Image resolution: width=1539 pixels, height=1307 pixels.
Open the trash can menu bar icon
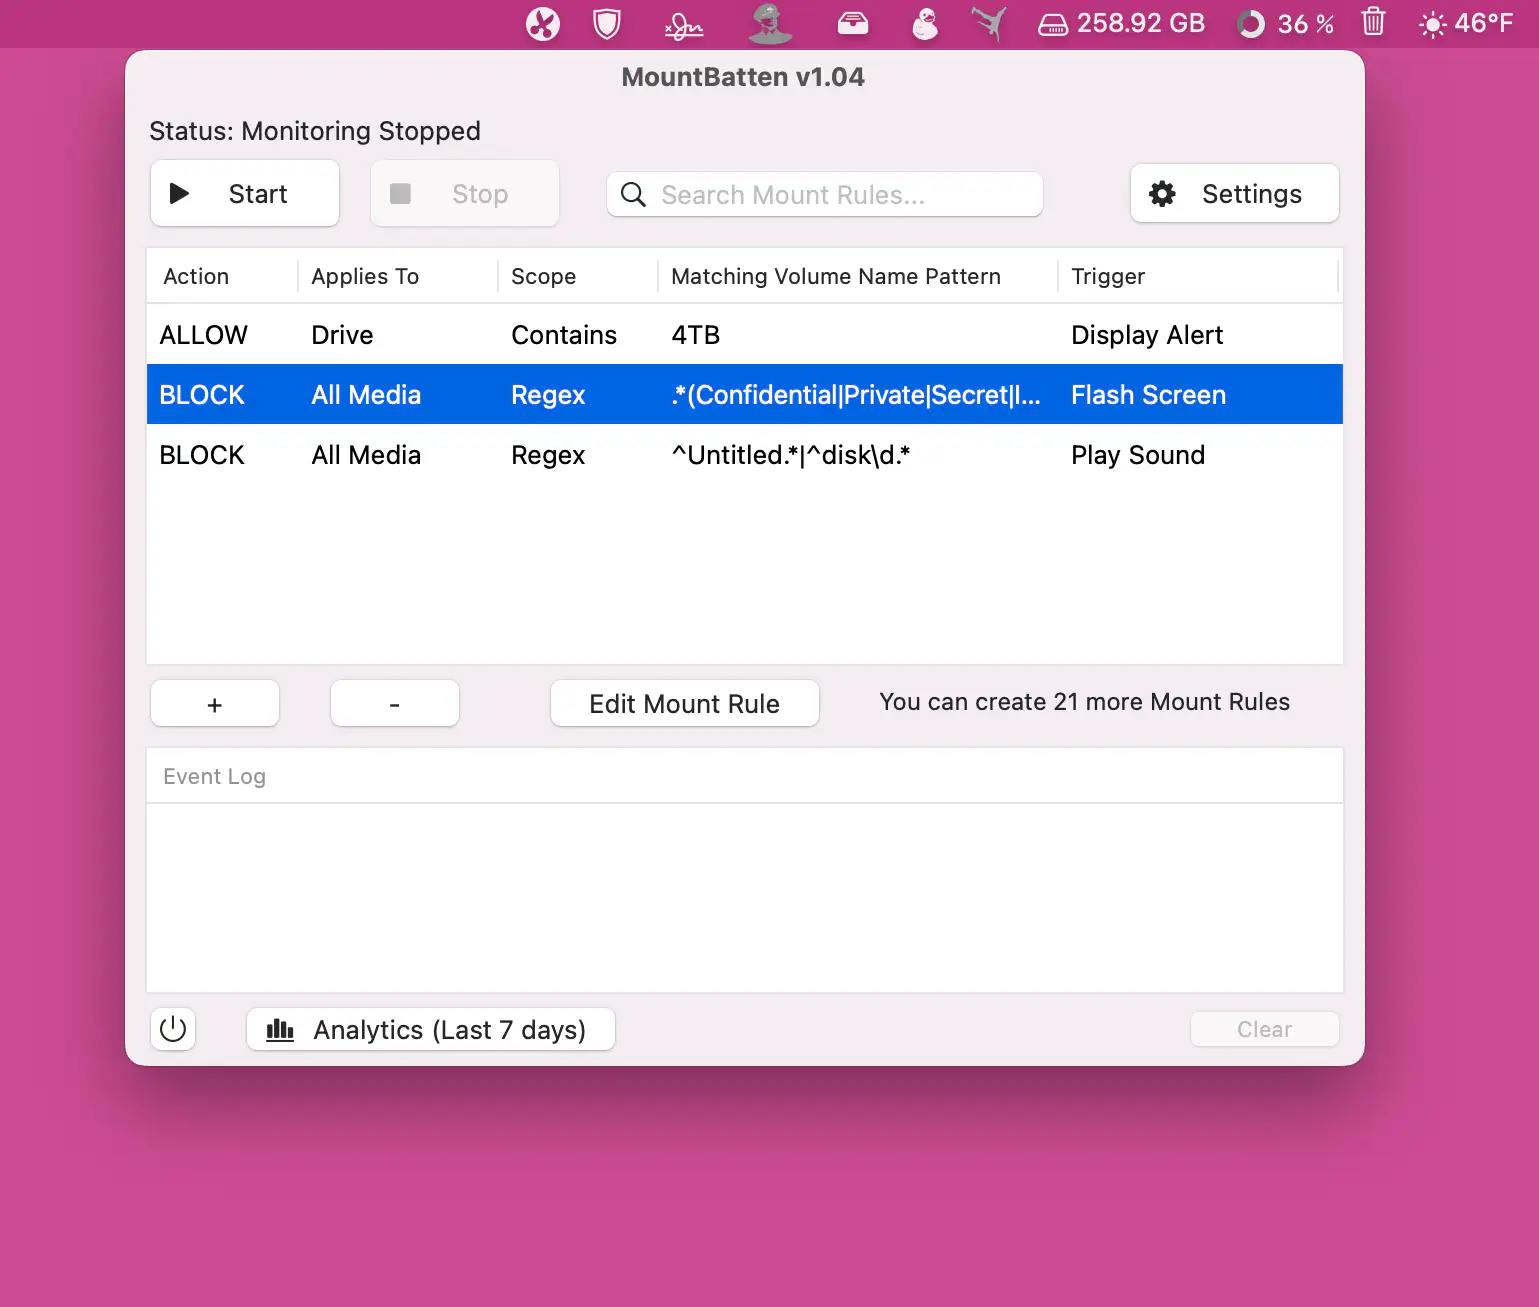(1373, 22)
